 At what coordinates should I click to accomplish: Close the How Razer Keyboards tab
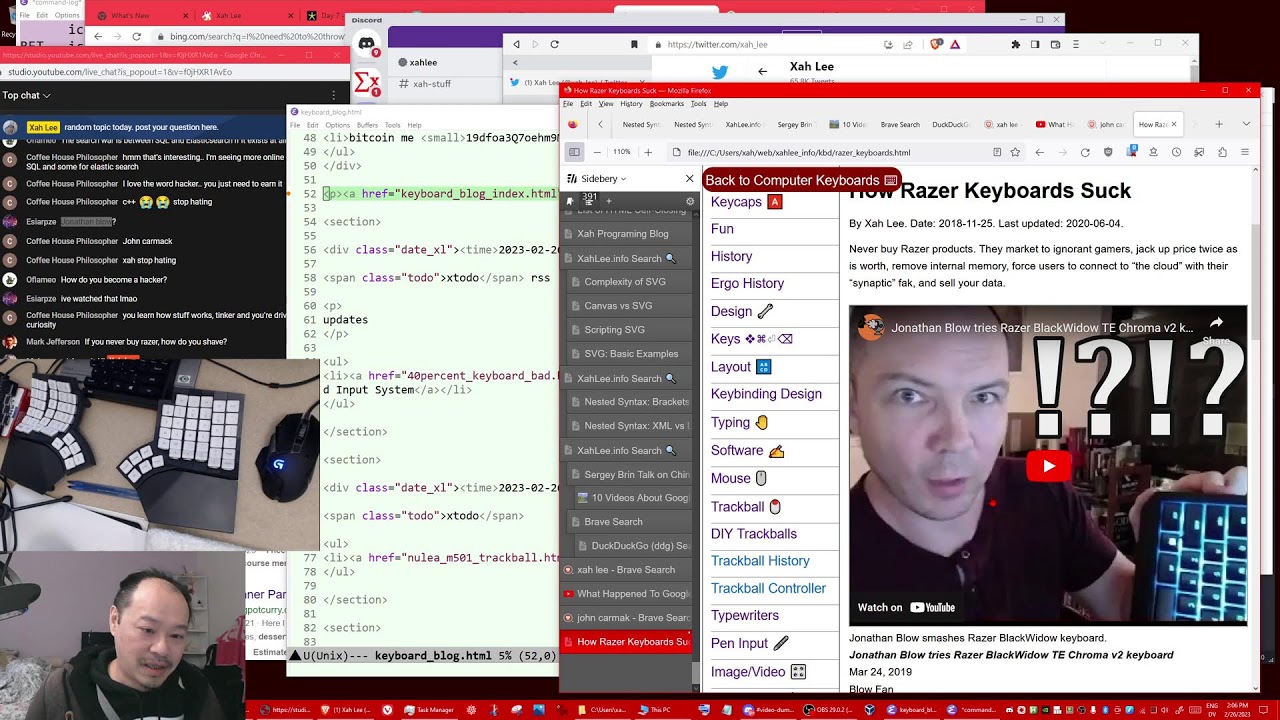[x=1174, y=124]
